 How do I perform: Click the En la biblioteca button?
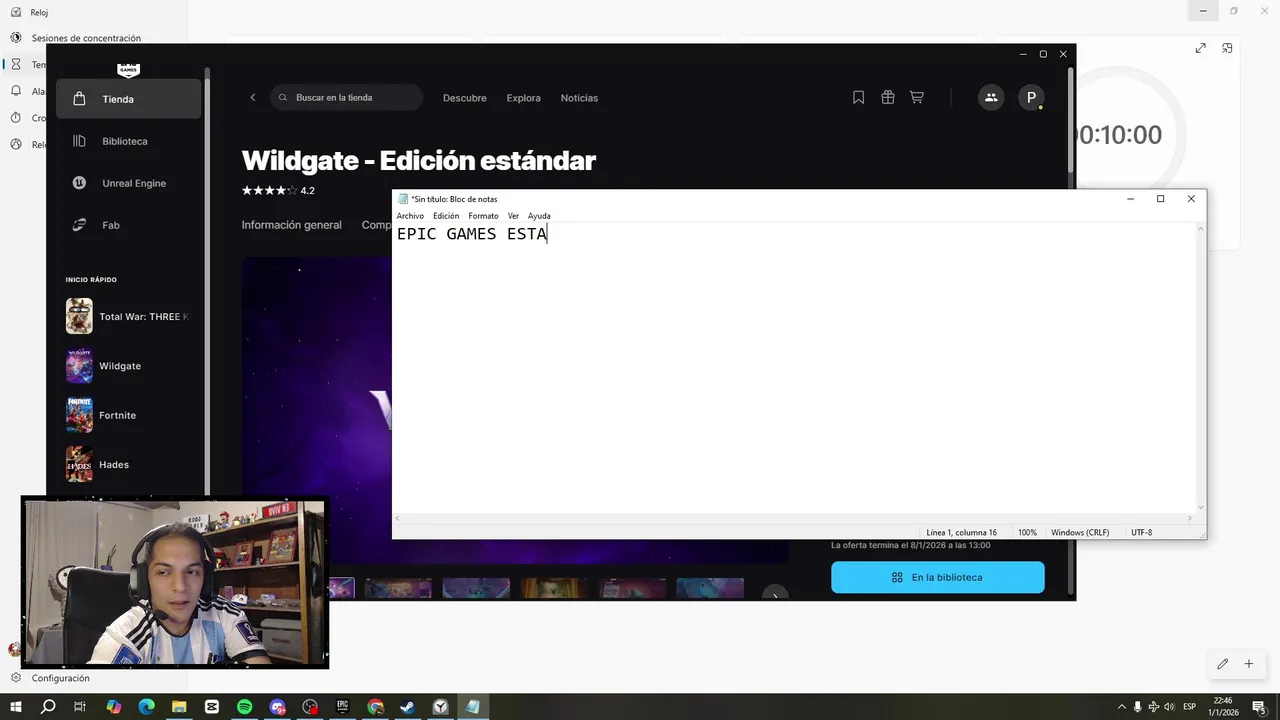937,577
